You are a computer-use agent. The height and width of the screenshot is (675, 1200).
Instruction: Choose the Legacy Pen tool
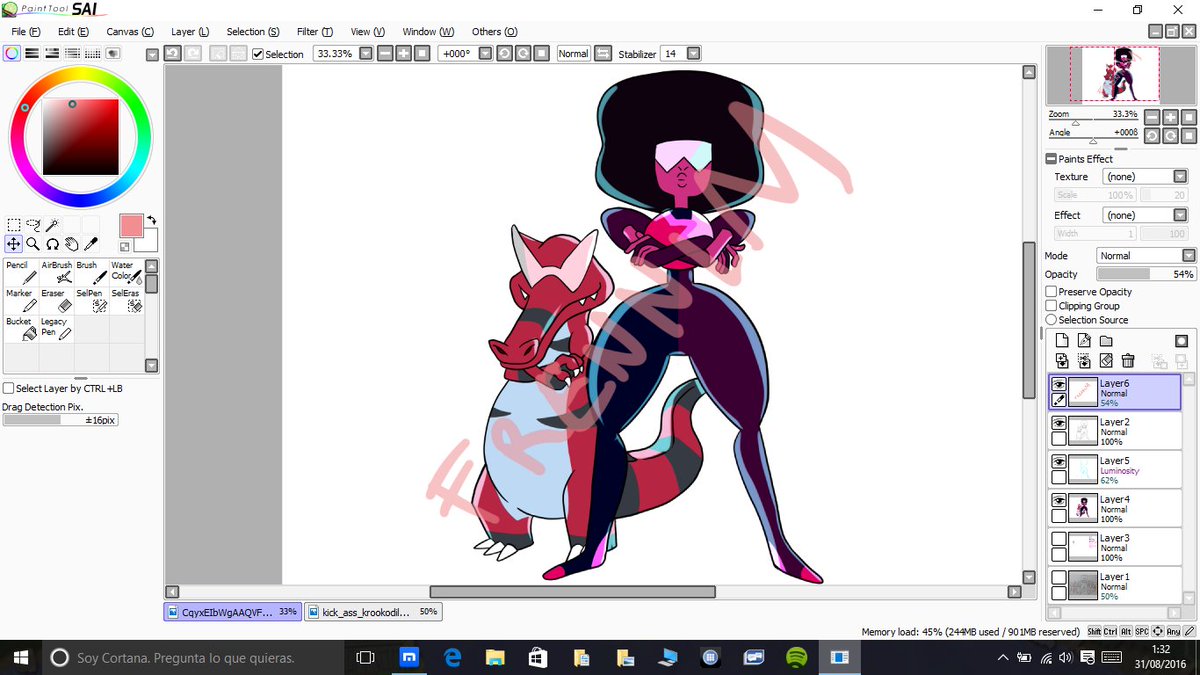57,329
